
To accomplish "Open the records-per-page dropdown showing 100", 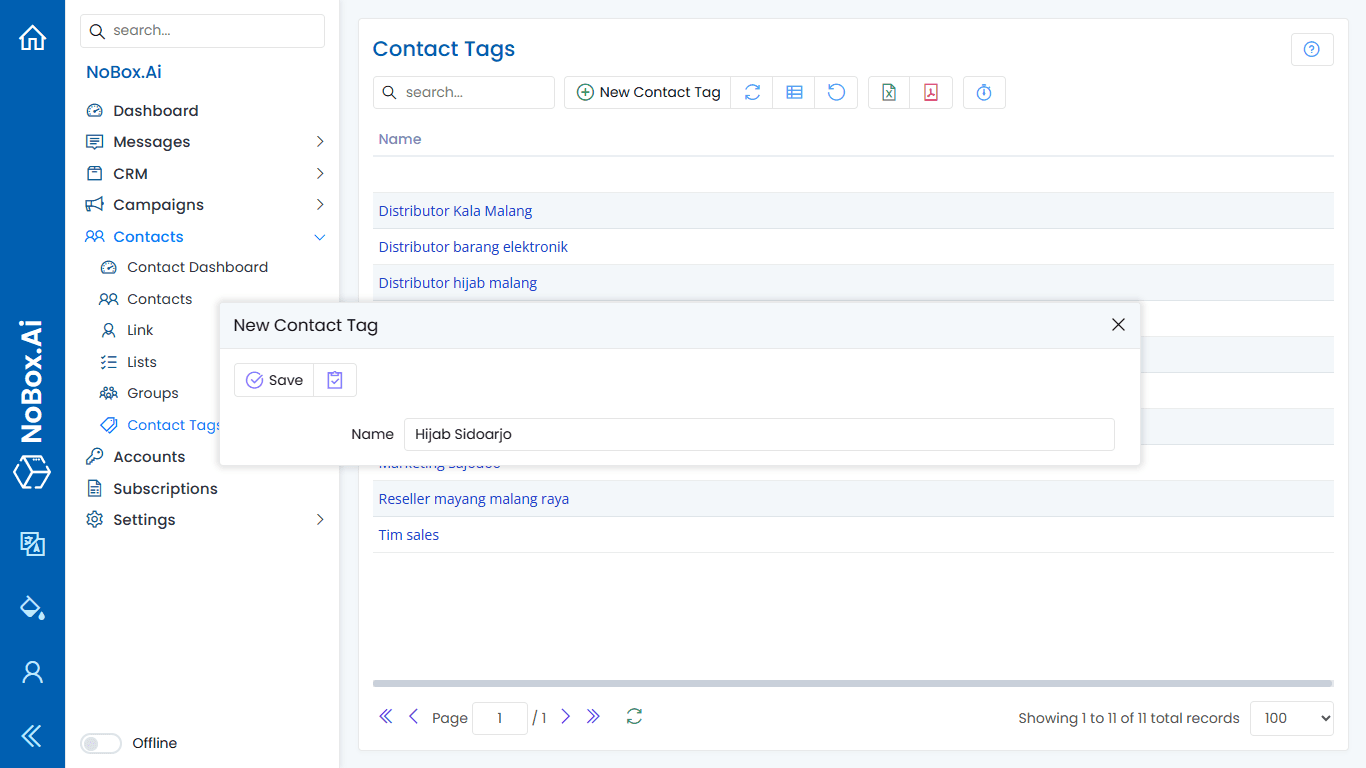I will [1291, 718].
